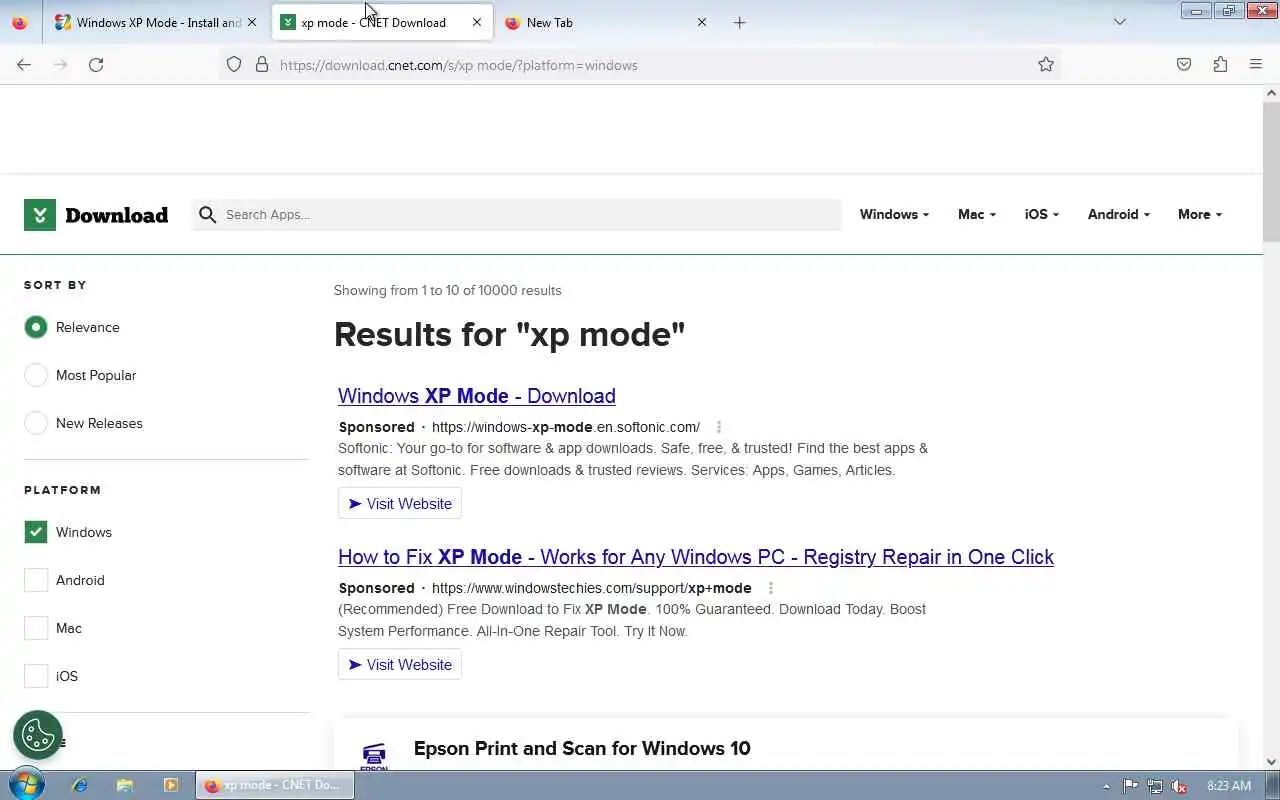
Task: Click the CNET Download logo
Action: pos(96,215)
